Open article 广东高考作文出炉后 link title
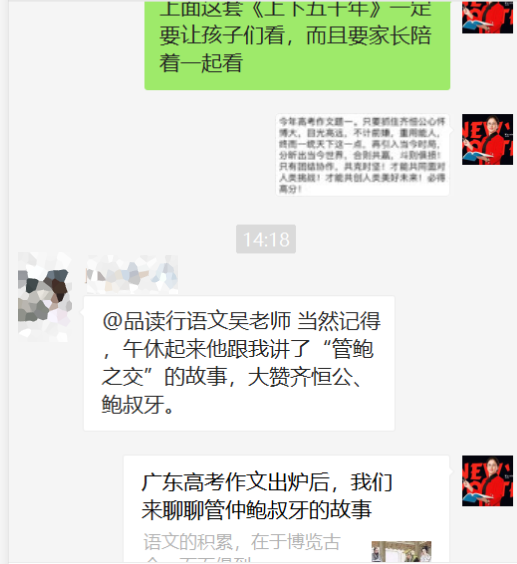517x564 pixels. click(x=267, y=482)
